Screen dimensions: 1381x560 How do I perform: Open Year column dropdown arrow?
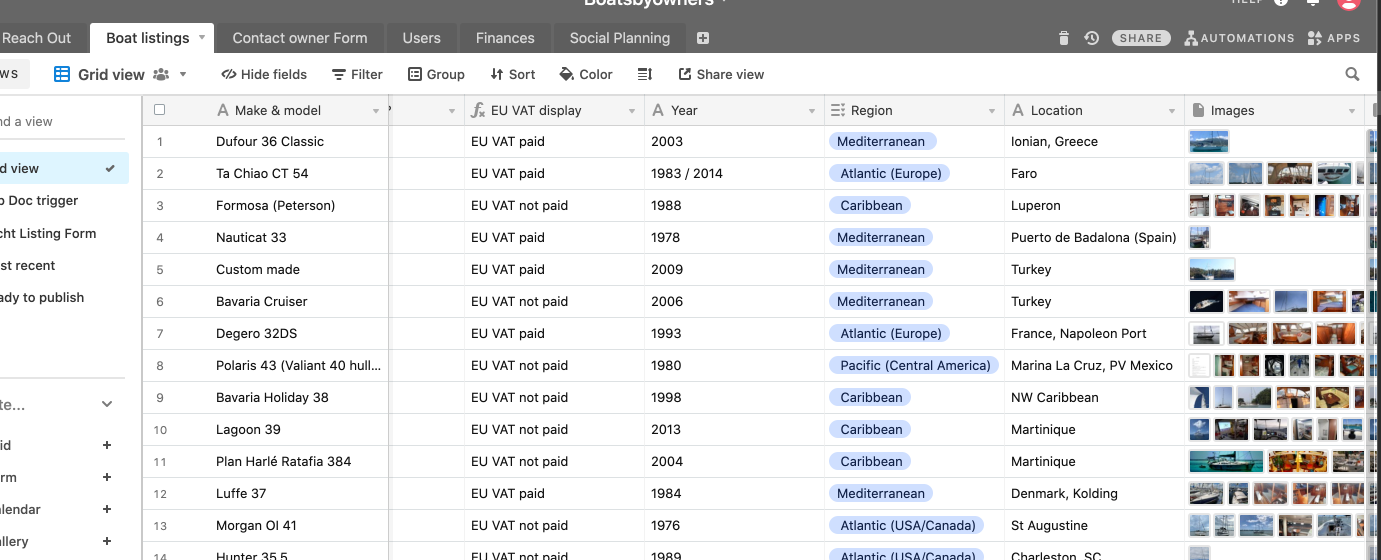coord(812,111)
